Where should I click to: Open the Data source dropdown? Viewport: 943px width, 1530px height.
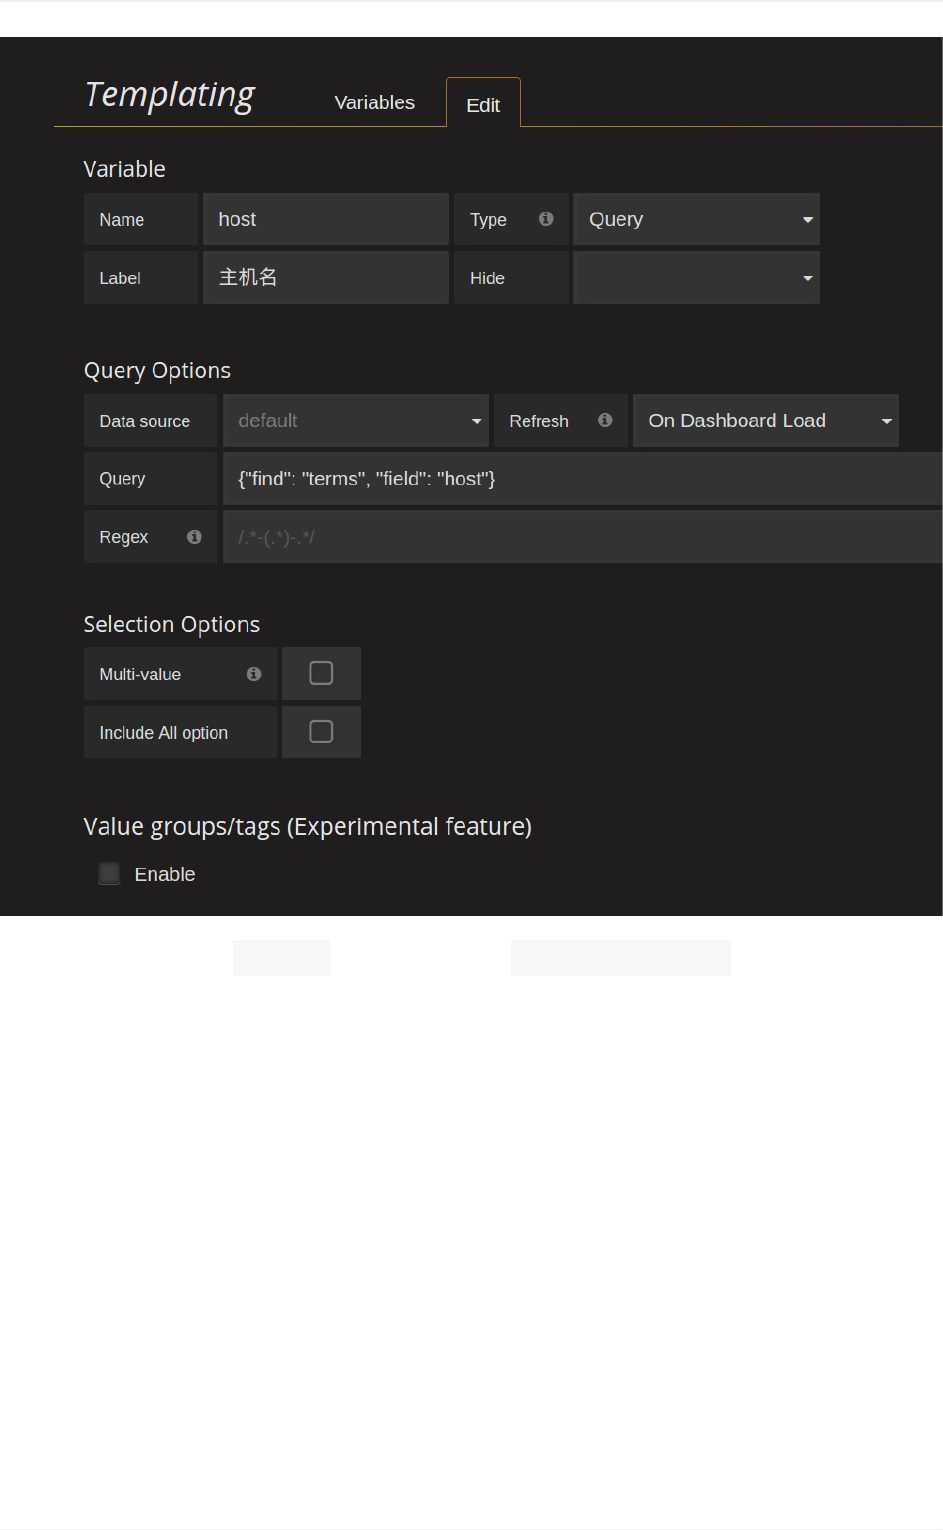click(x=355, y=421)
